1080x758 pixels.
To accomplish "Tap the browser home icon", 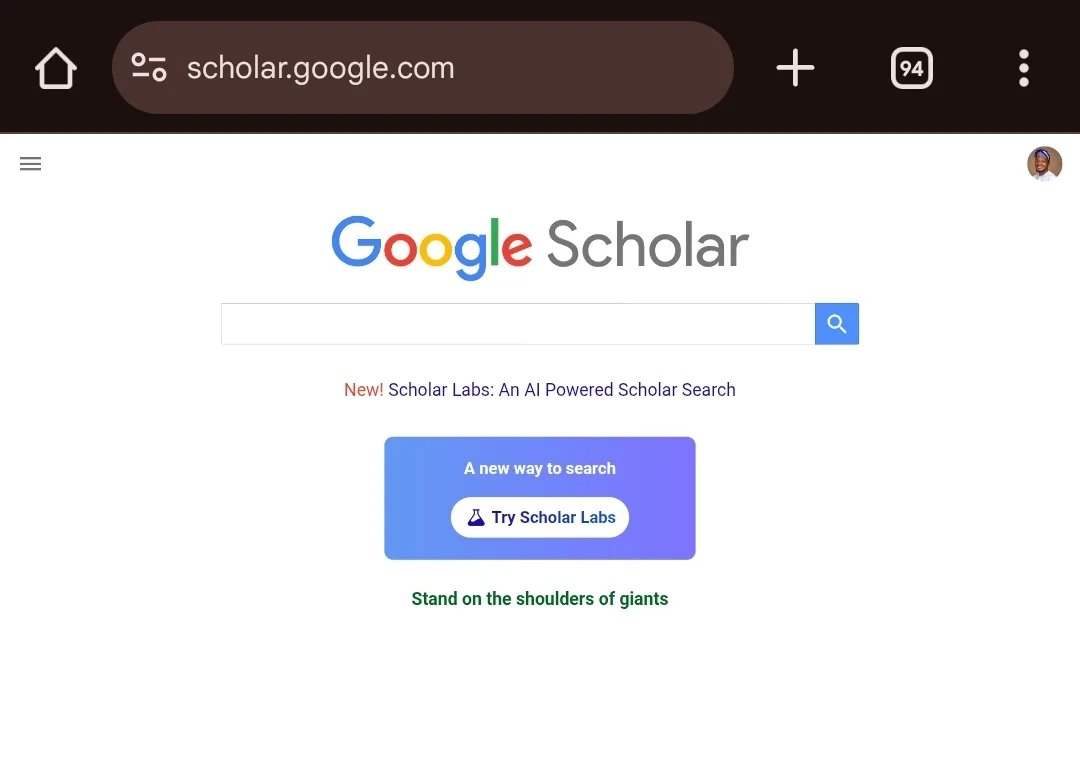I will tap(56, 68).
